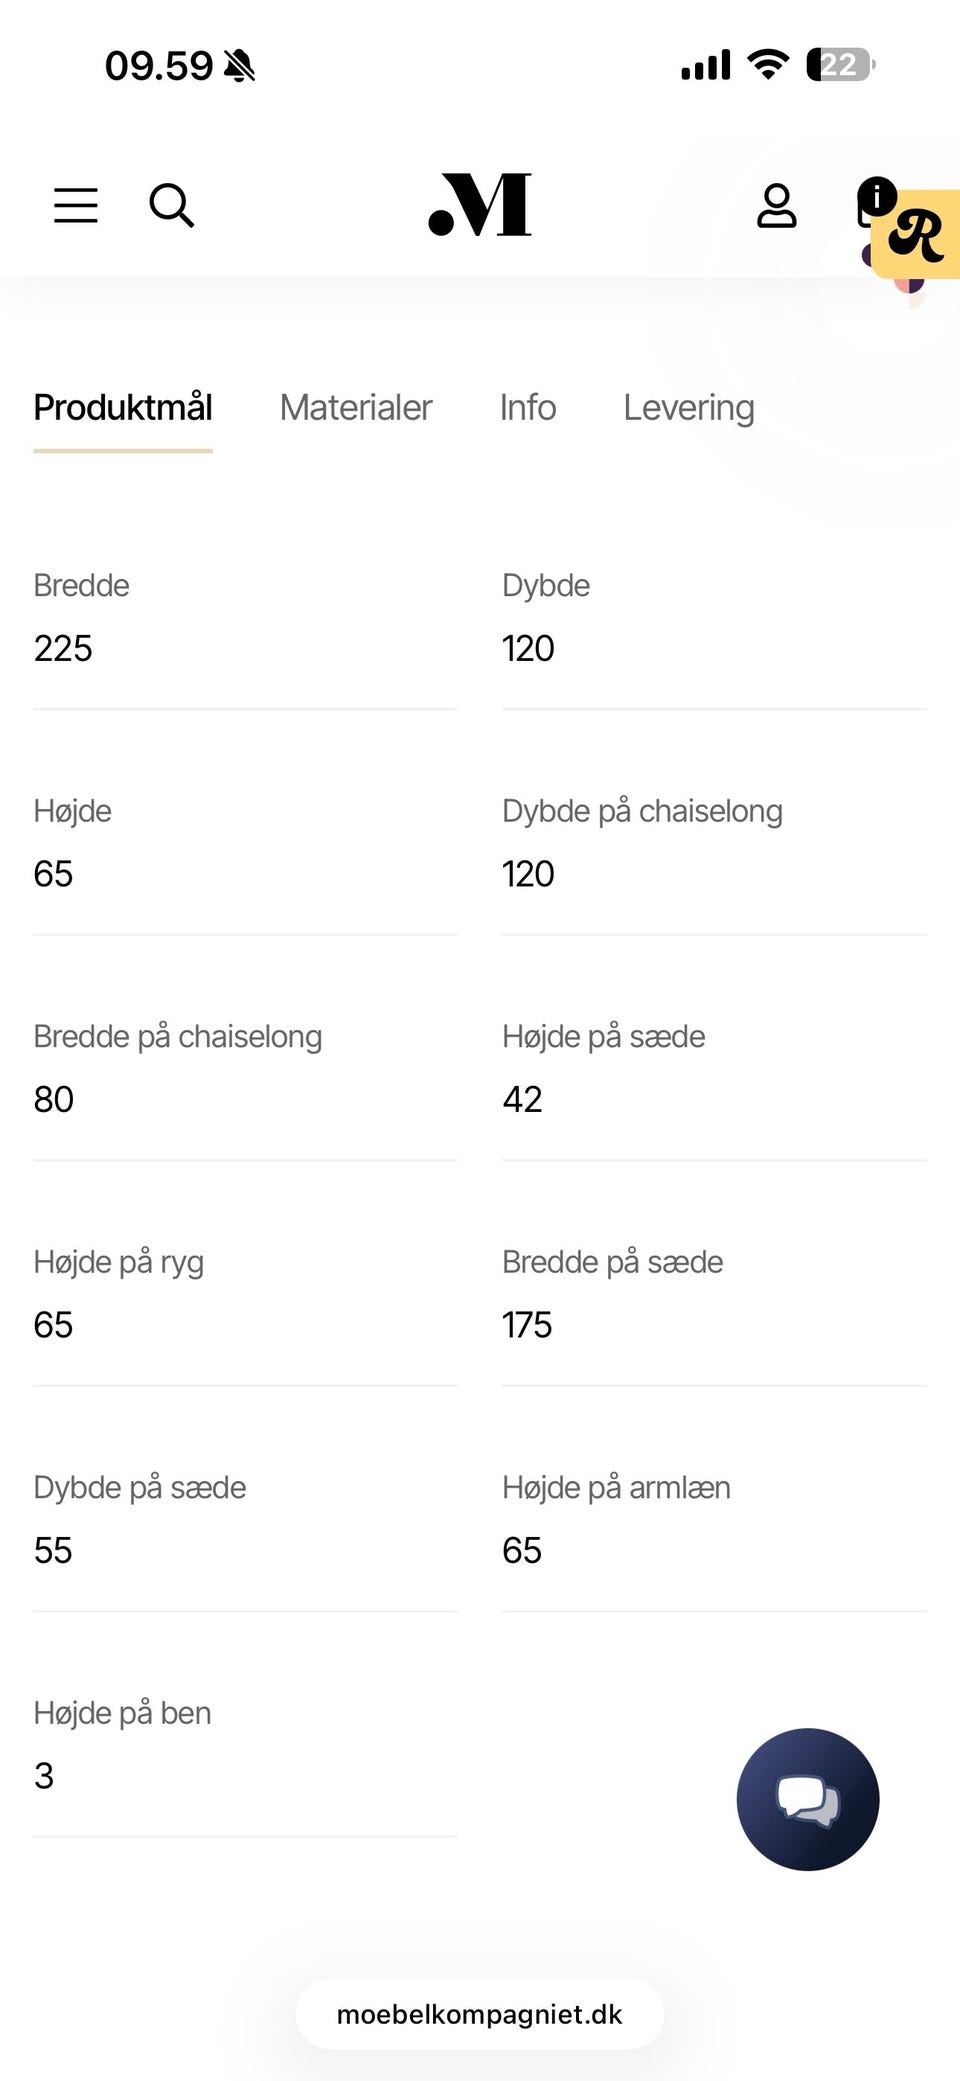Tap the yellow R badge
Image resolution: width=960 pixels, height=2081 pixels.
point(918,236)
